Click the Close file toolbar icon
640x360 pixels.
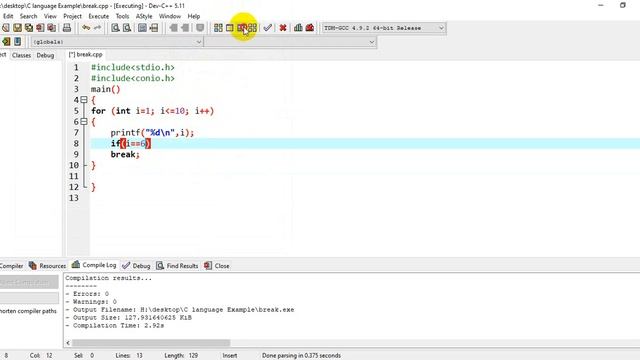pyautogui.click(x=40, y=28)
